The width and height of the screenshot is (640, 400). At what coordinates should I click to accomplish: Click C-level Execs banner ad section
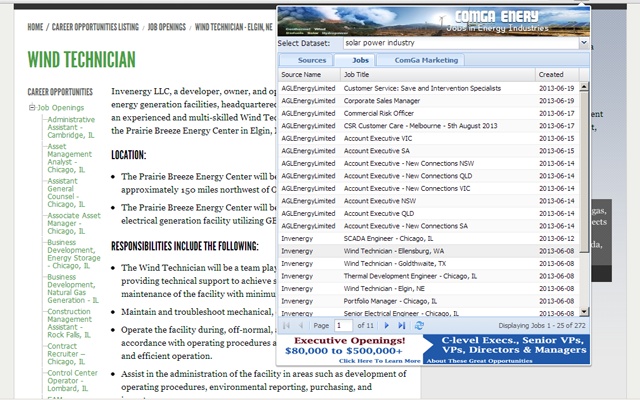(507, 349)
